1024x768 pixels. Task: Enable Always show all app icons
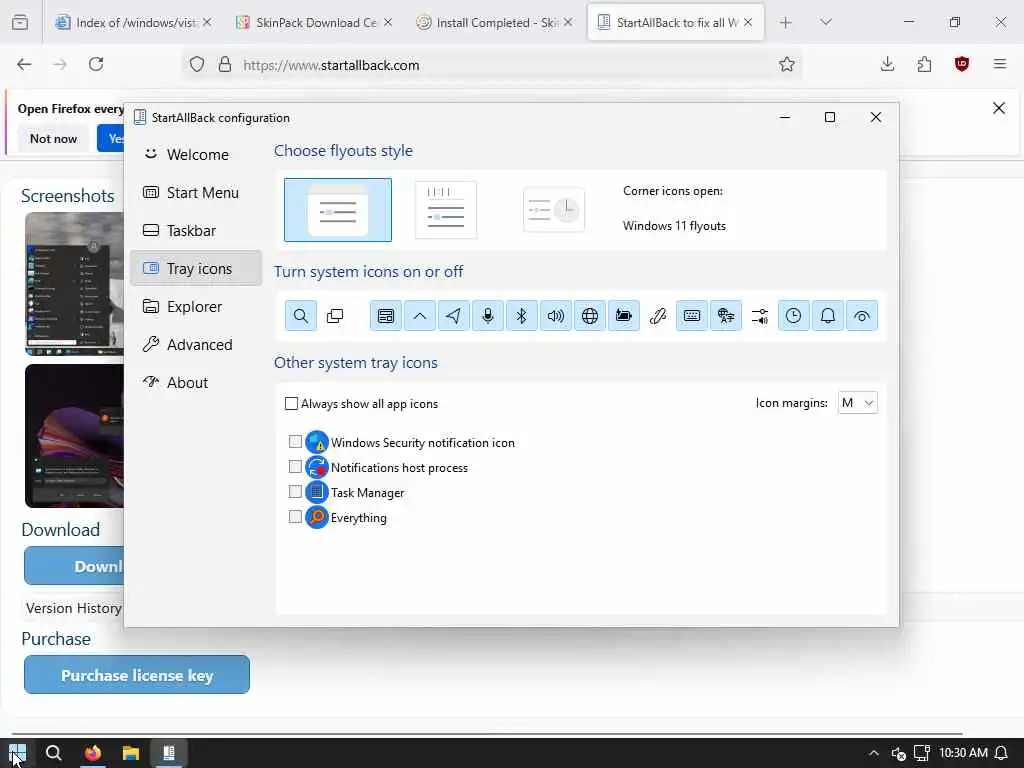click(291, 404)
